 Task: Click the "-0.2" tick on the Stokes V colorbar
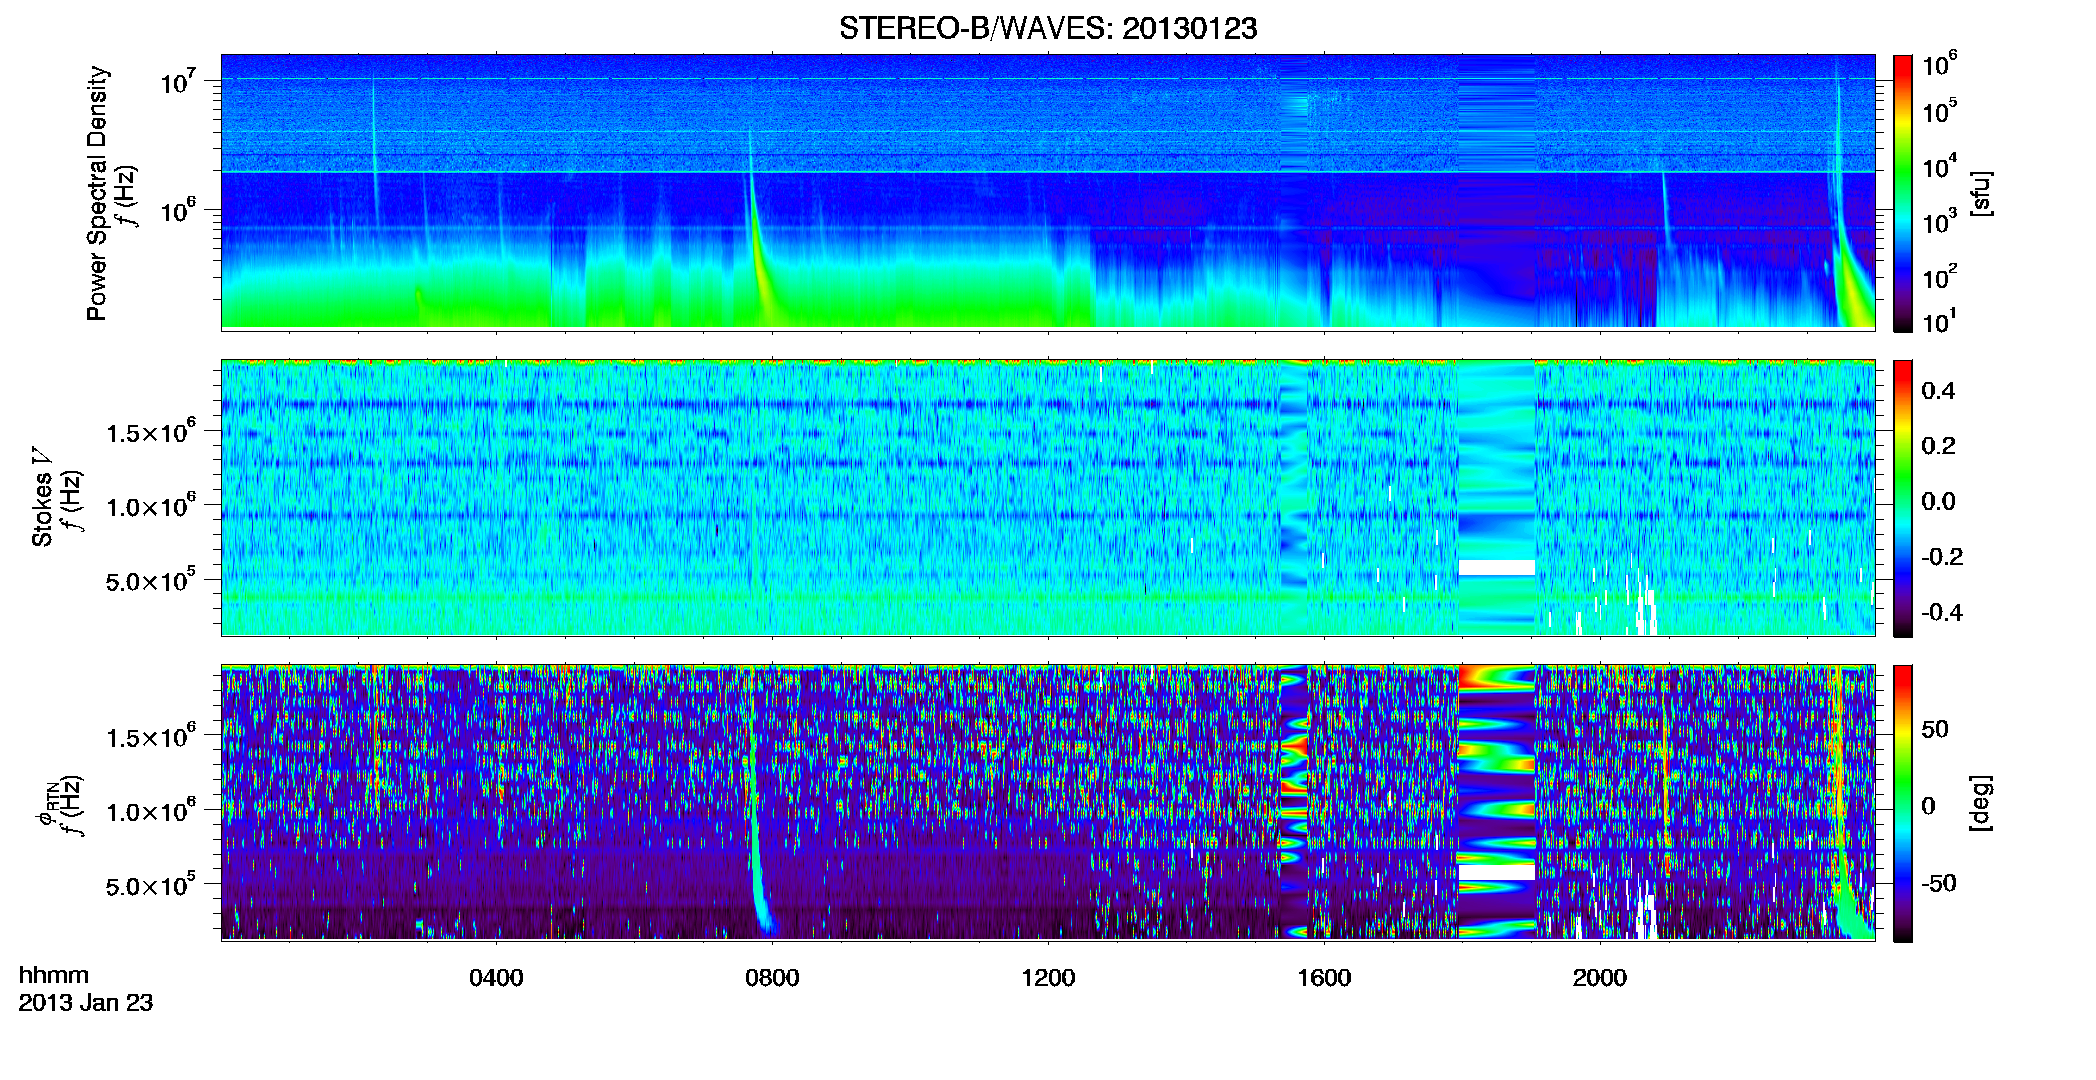(1942, 557)
